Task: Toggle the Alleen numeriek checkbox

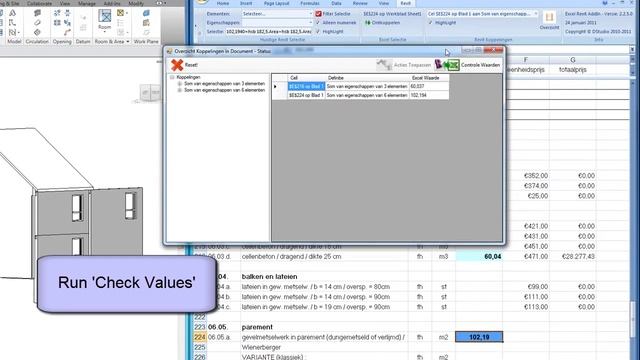Action: (x=318, y=22)
